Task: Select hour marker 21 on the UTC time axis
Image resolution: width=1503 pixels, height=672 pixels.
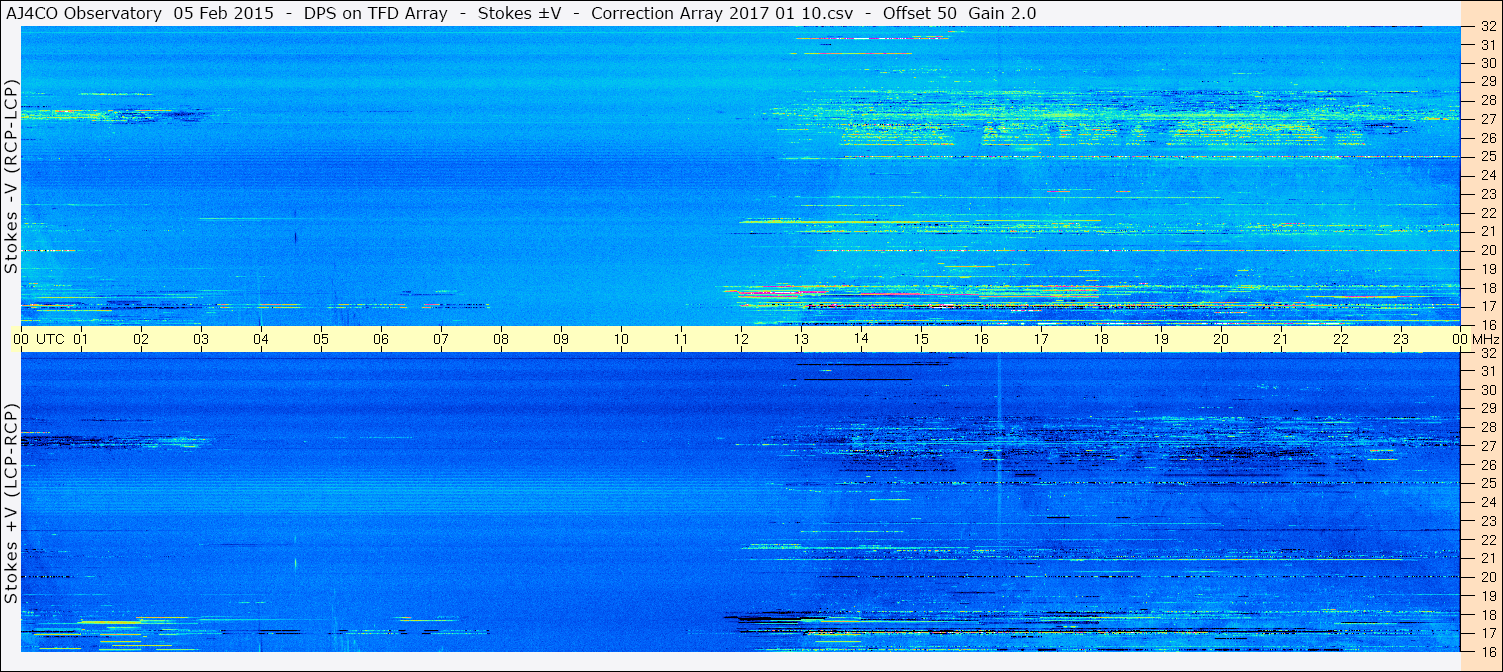Action: click(1281, 339)
